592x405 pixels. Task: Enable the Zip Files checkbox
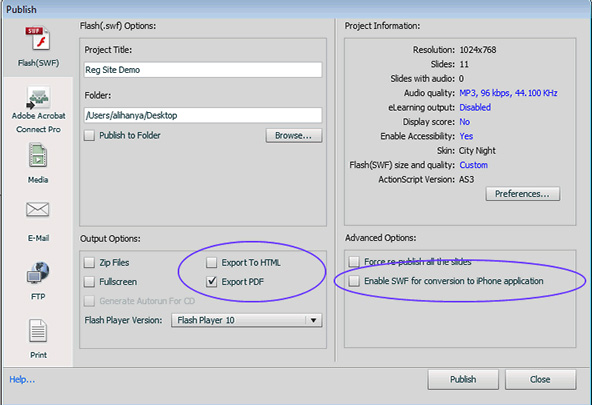[x=89, y=262]
